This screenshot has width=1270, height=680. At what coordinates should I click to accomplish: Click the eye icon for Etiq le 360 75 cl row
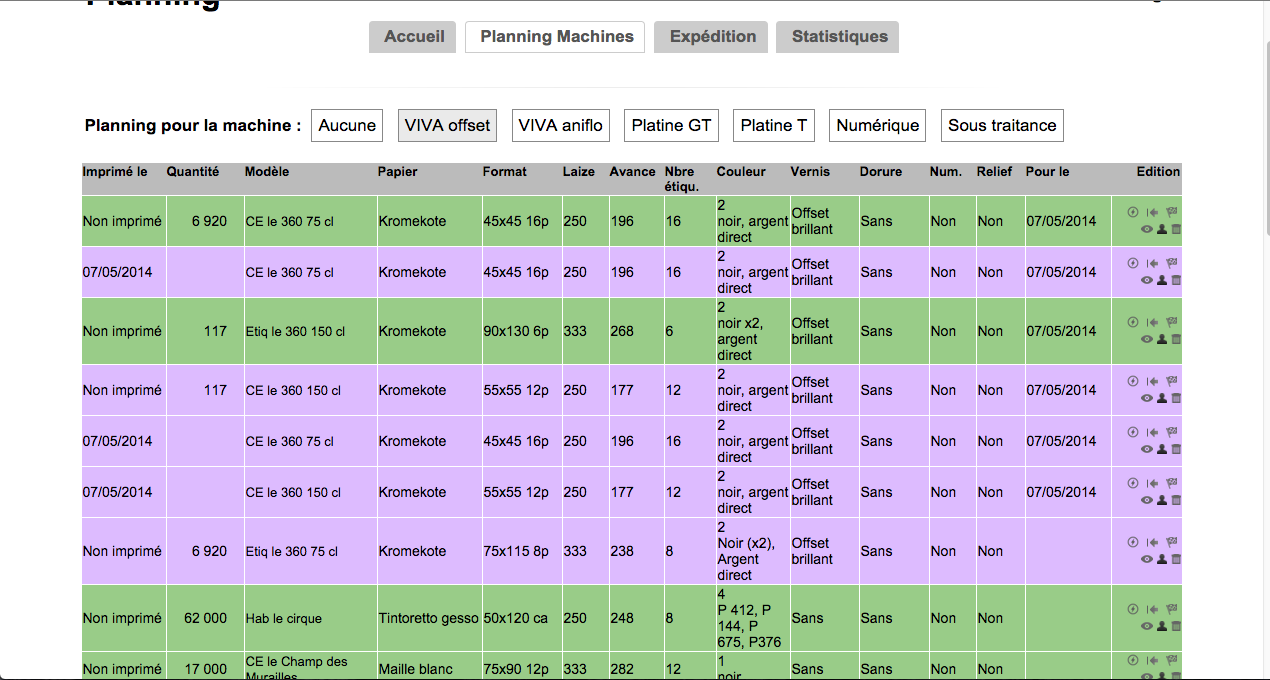1146,559
